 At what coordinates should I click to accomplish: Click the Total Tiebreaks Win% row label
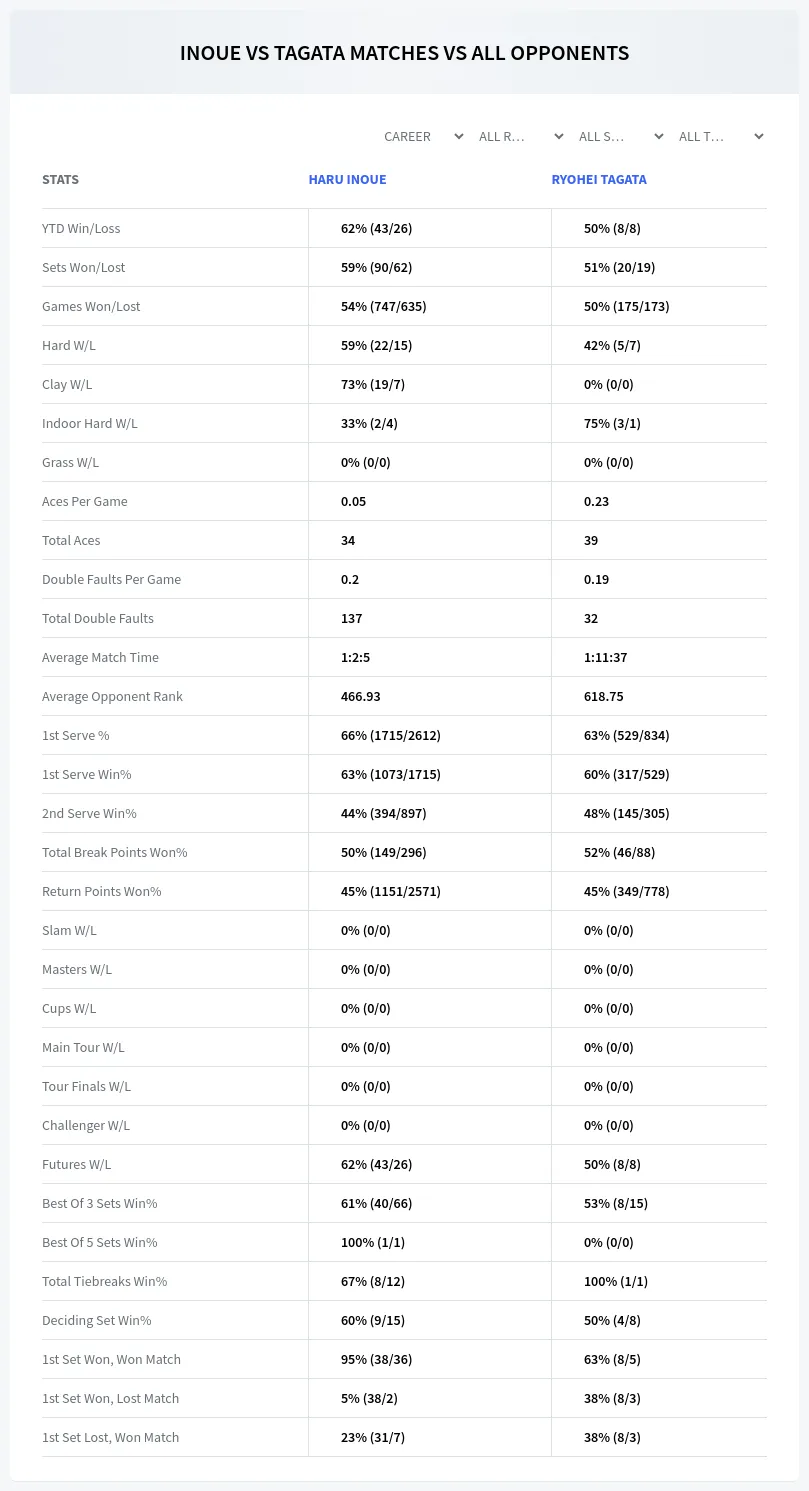[105, 1281]
